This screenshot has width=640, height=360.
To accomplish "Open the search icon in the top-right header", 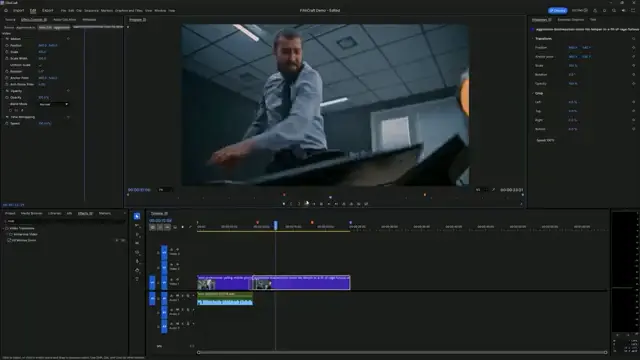I will pyautogui.click(x=614, y=11).
